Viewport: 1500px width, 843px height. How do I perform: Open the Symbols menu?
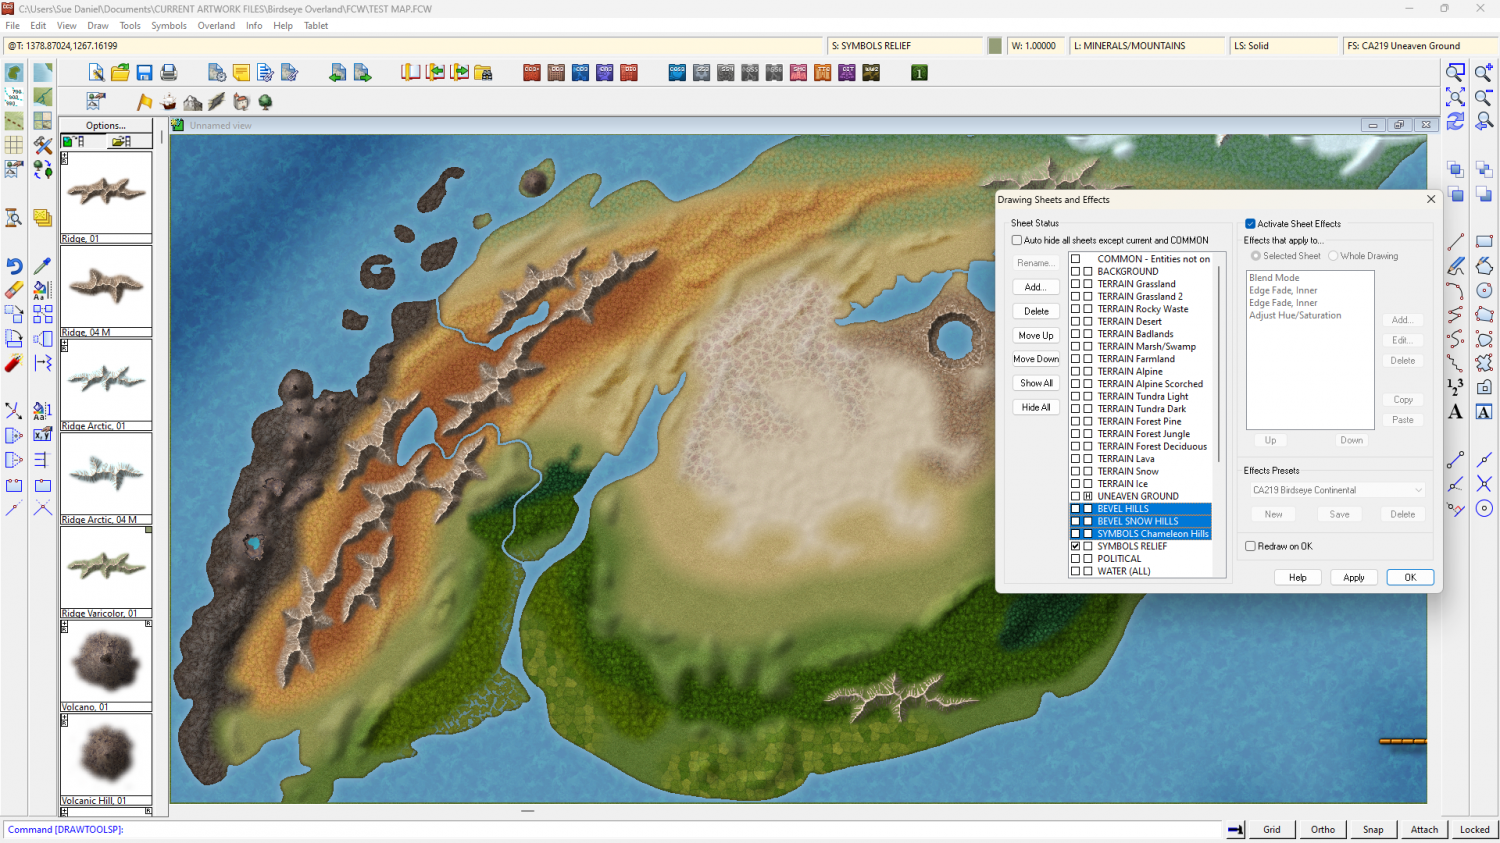tap(169, 26)
